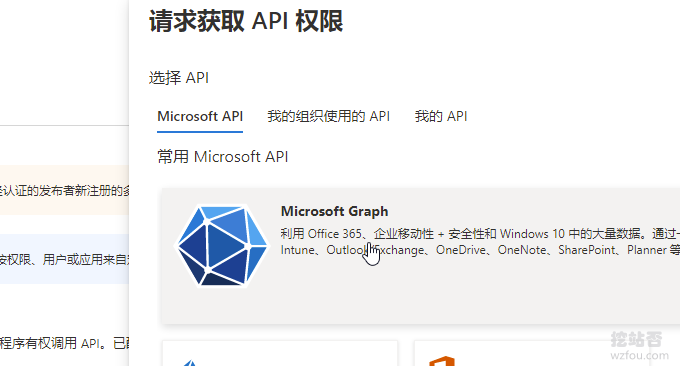
Task: Open the Microsoft Graph card title
Action: click(334, 211)
